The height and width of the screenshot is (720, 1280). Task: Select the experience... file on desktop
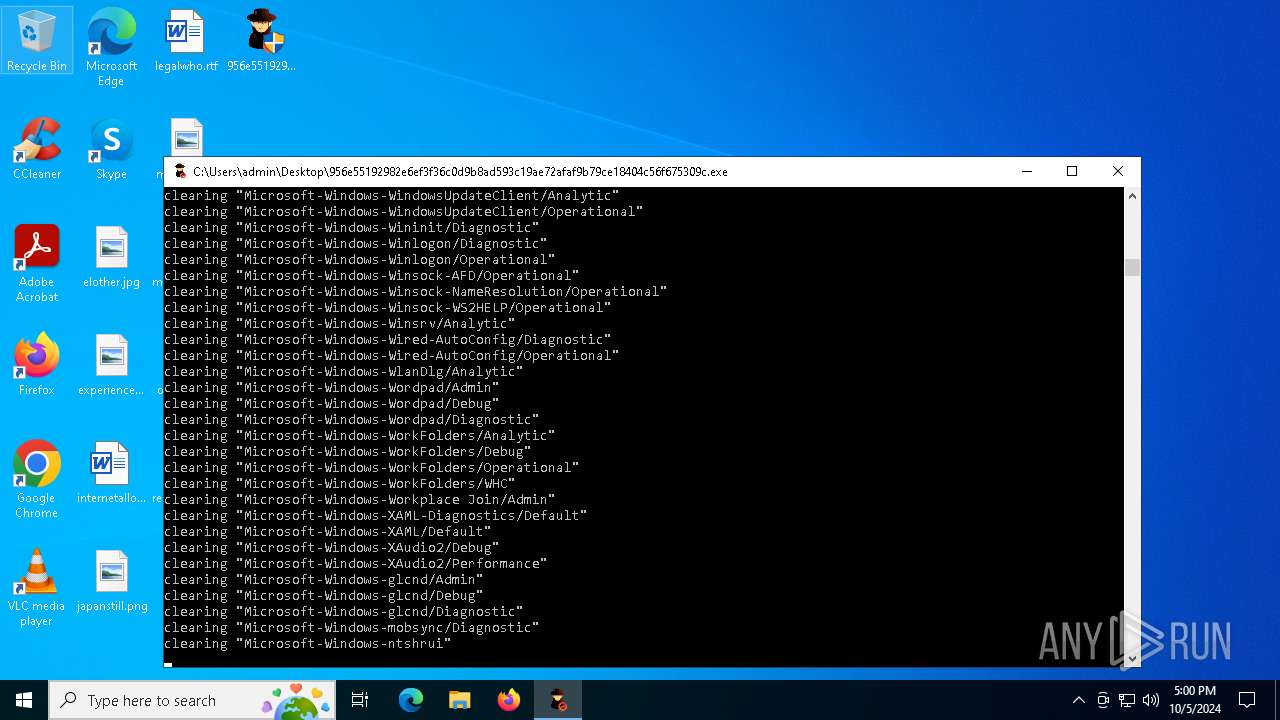(111, 365)
